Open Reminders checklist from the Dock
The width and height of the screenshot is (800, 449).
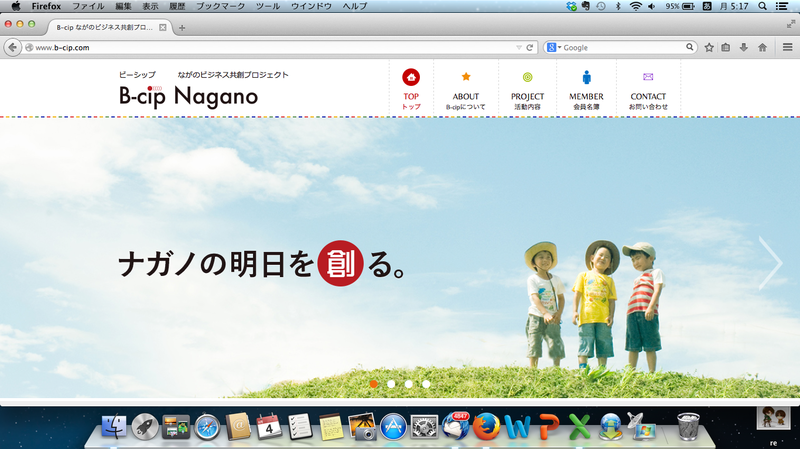(299, 426)
